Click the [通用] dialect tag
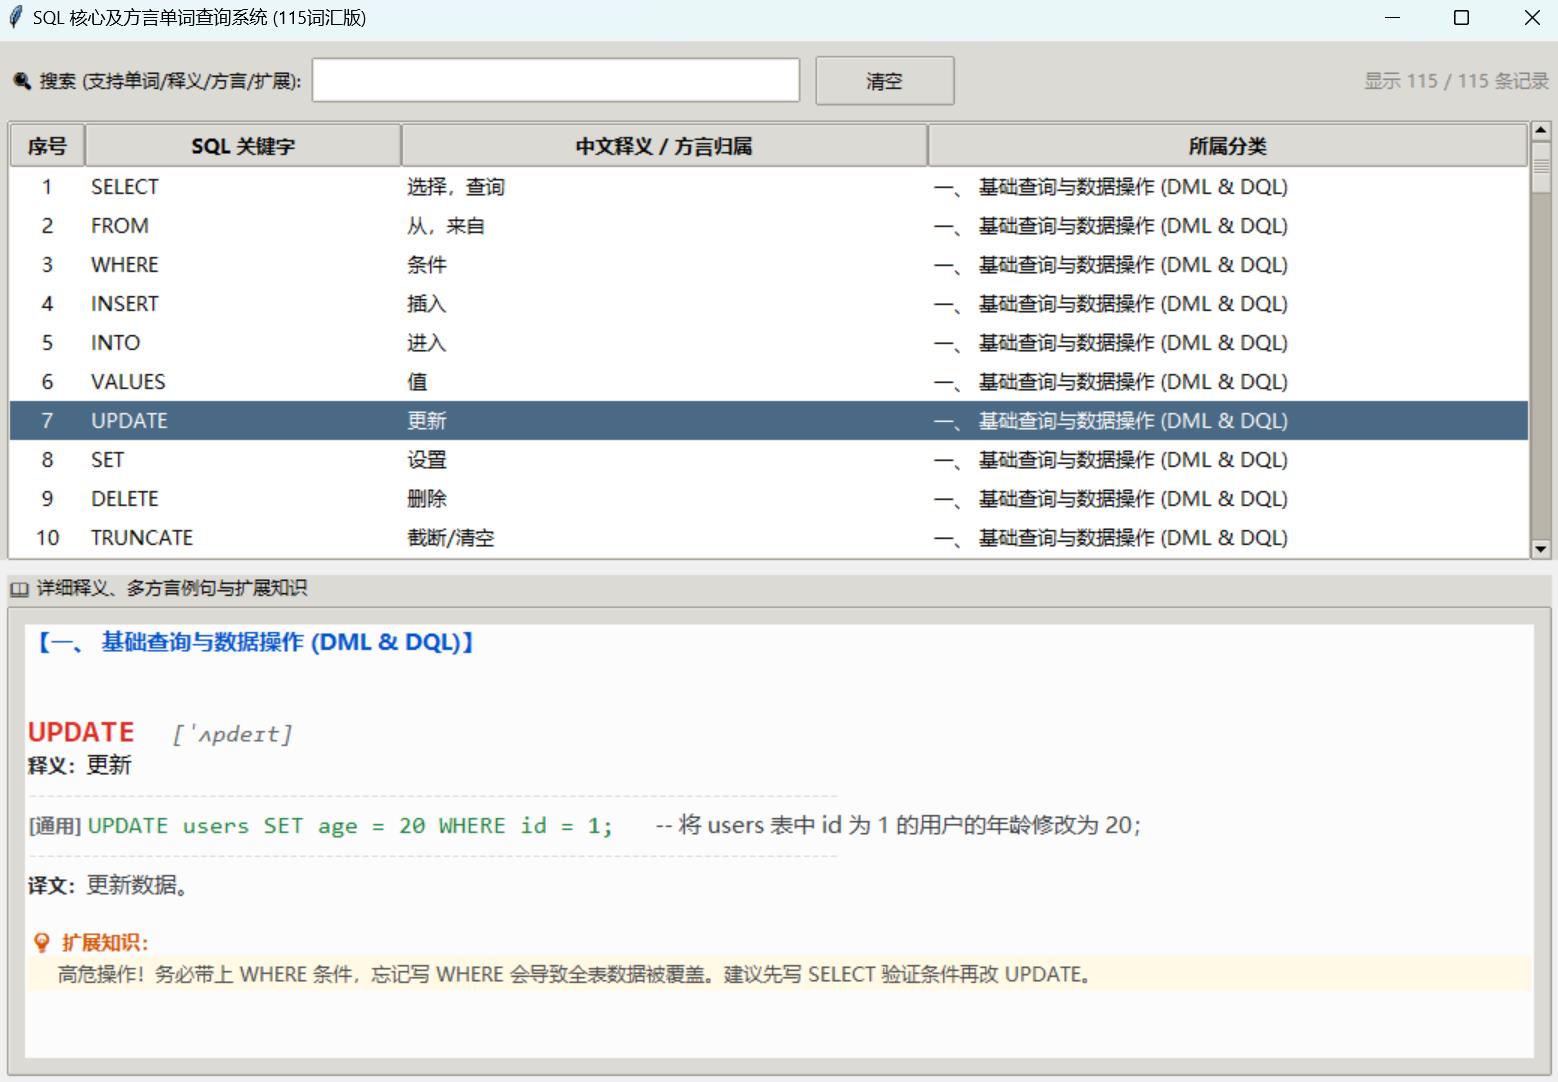Image resolution: width=1558 pixels, height=1082 pixels. (55, 826)
